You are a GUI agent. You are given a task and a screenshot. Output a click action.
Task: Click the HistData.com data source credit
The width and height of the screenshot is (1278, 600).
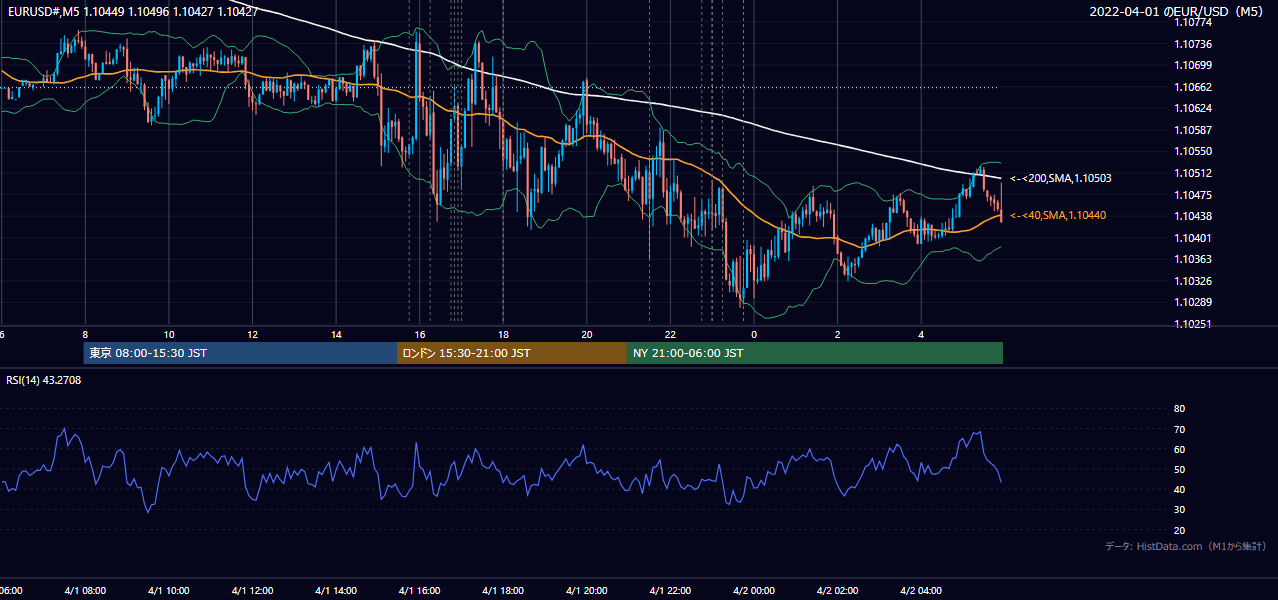pyautogui.click(x=1186, y=546)
